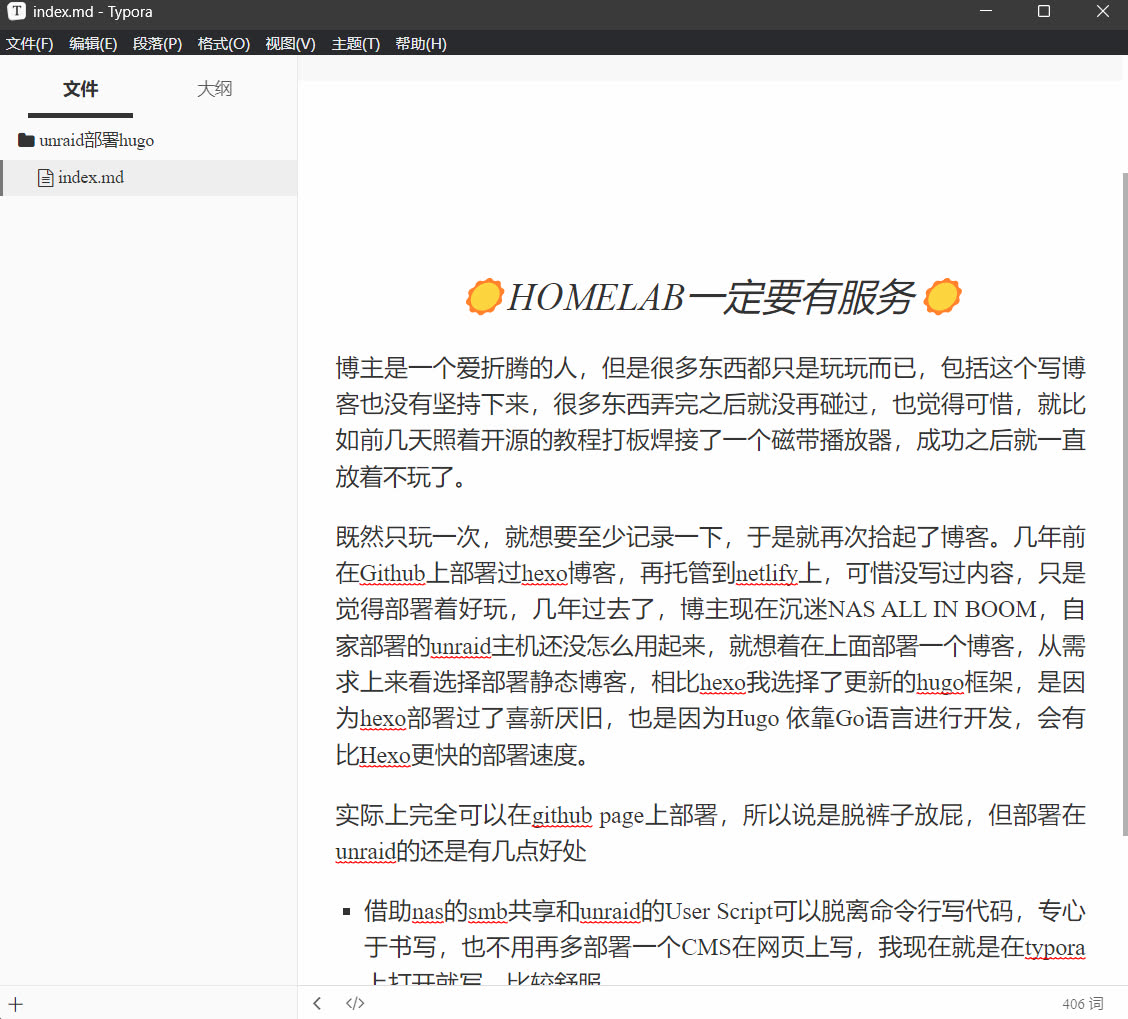The height and width of the screenshot is (1019, 1128).
Task: Collapse sidebar with the left chevron icon
Action: point(317,1003)
